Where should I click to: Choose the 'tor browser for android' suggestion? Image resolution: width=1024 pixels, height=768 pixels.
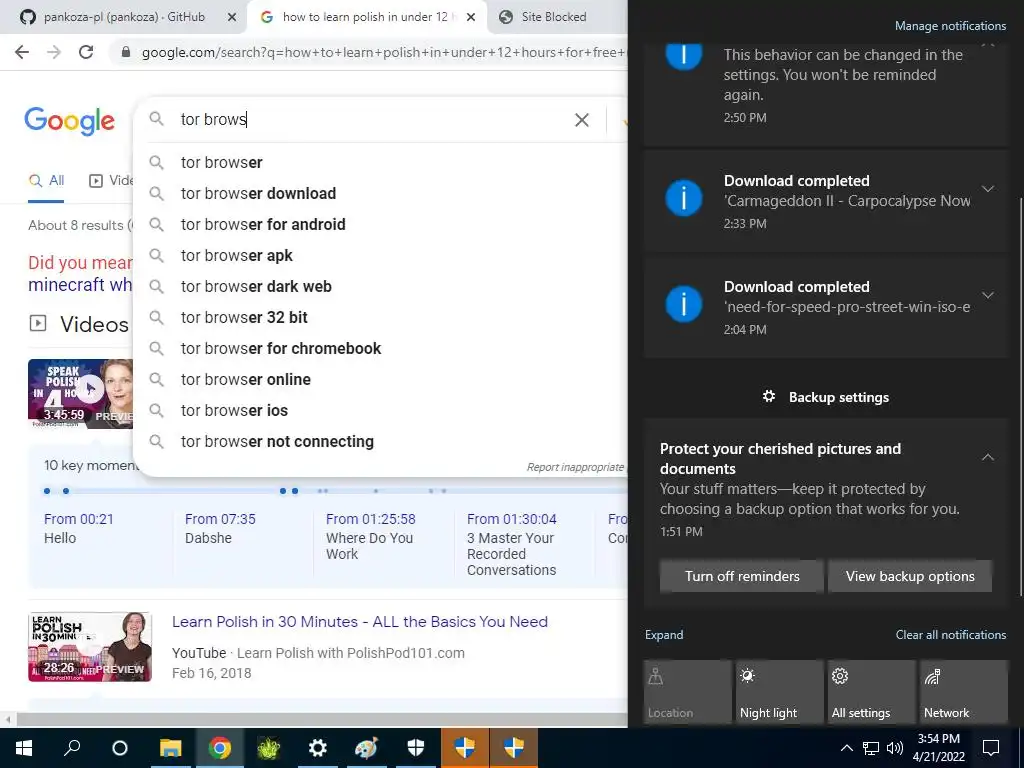pyautogui.click(x=379, y=225)
